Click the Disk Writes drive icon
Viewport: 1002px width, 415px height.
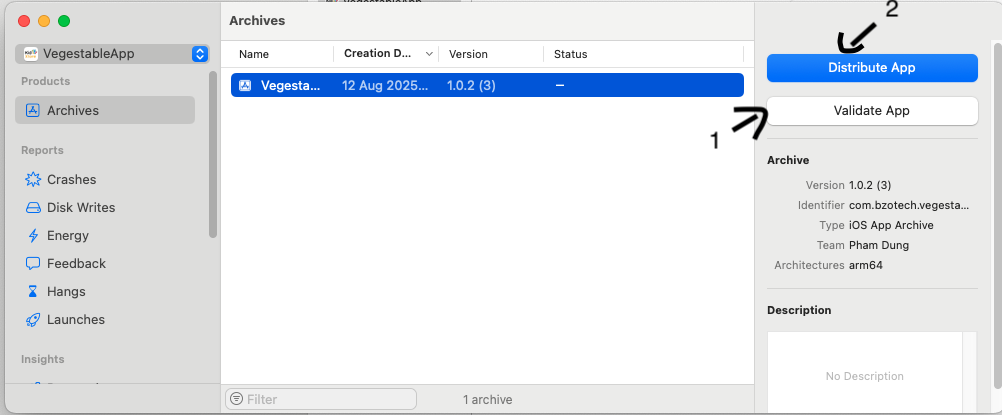click(33, 208)
